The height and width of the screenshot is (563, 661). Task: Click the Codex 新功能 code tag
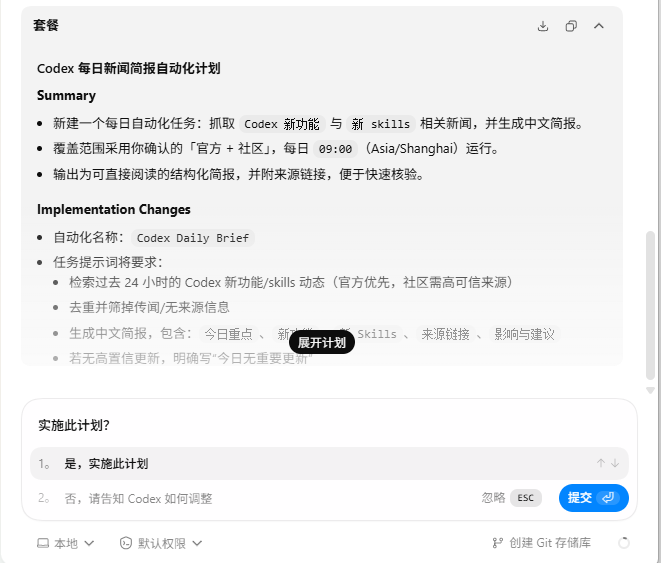tap(282, 124)
